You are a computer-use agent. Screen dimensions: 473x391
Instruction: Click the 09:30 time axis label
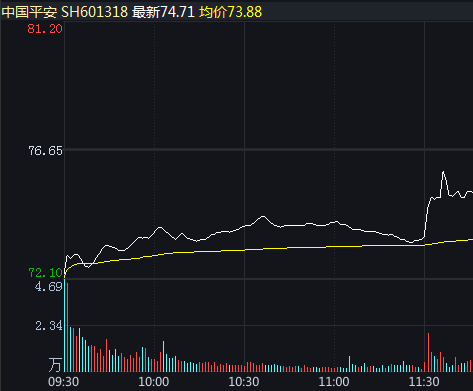tap(63, 382)
